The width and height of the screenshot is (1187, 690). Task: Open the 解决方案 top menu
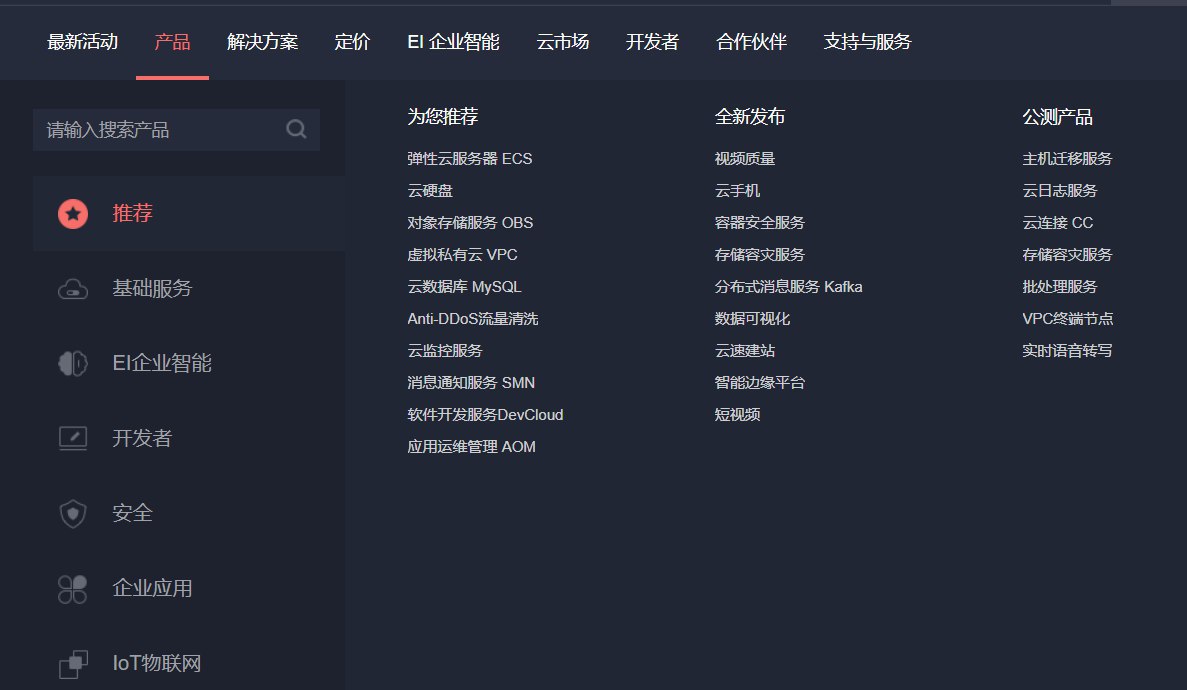tap(262, 42)
